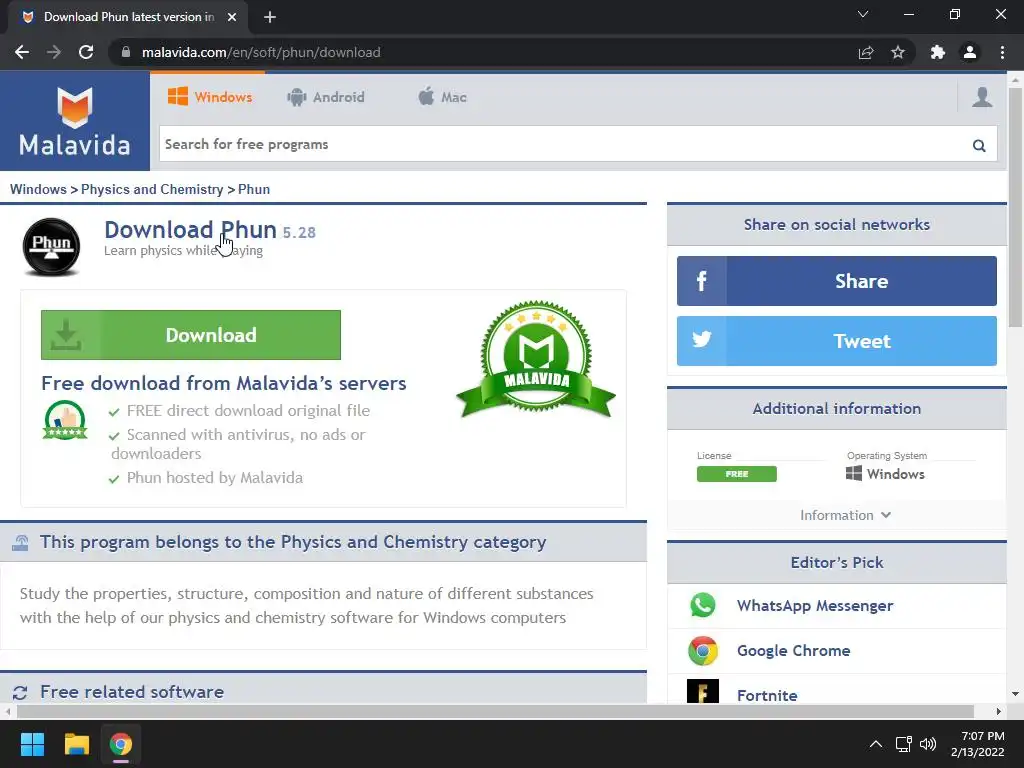Select the Download Phun browser tab
Screen dimensions: 1024x768
128,17
